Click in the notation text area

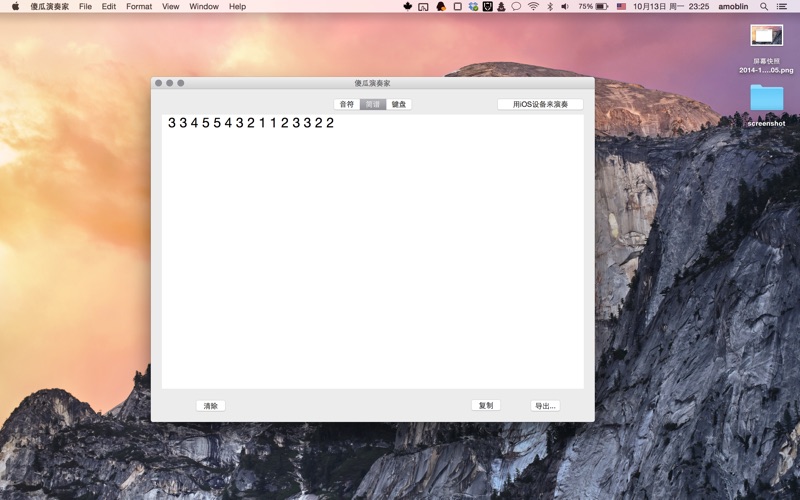pos(373,252)
